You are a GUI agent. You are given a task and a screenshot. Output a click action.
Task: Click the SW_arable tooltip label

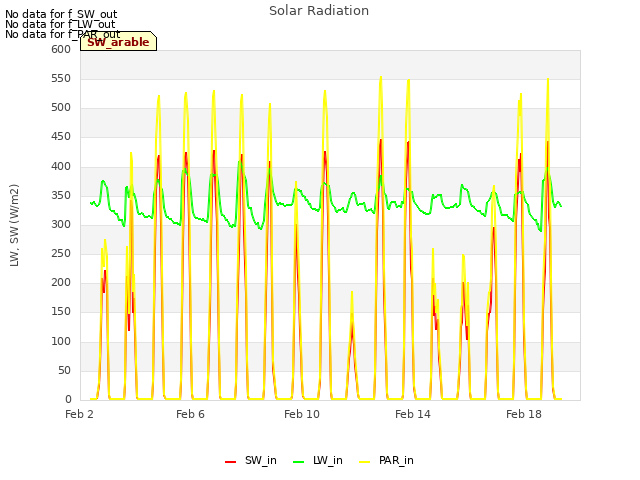[x=118, y=42]
